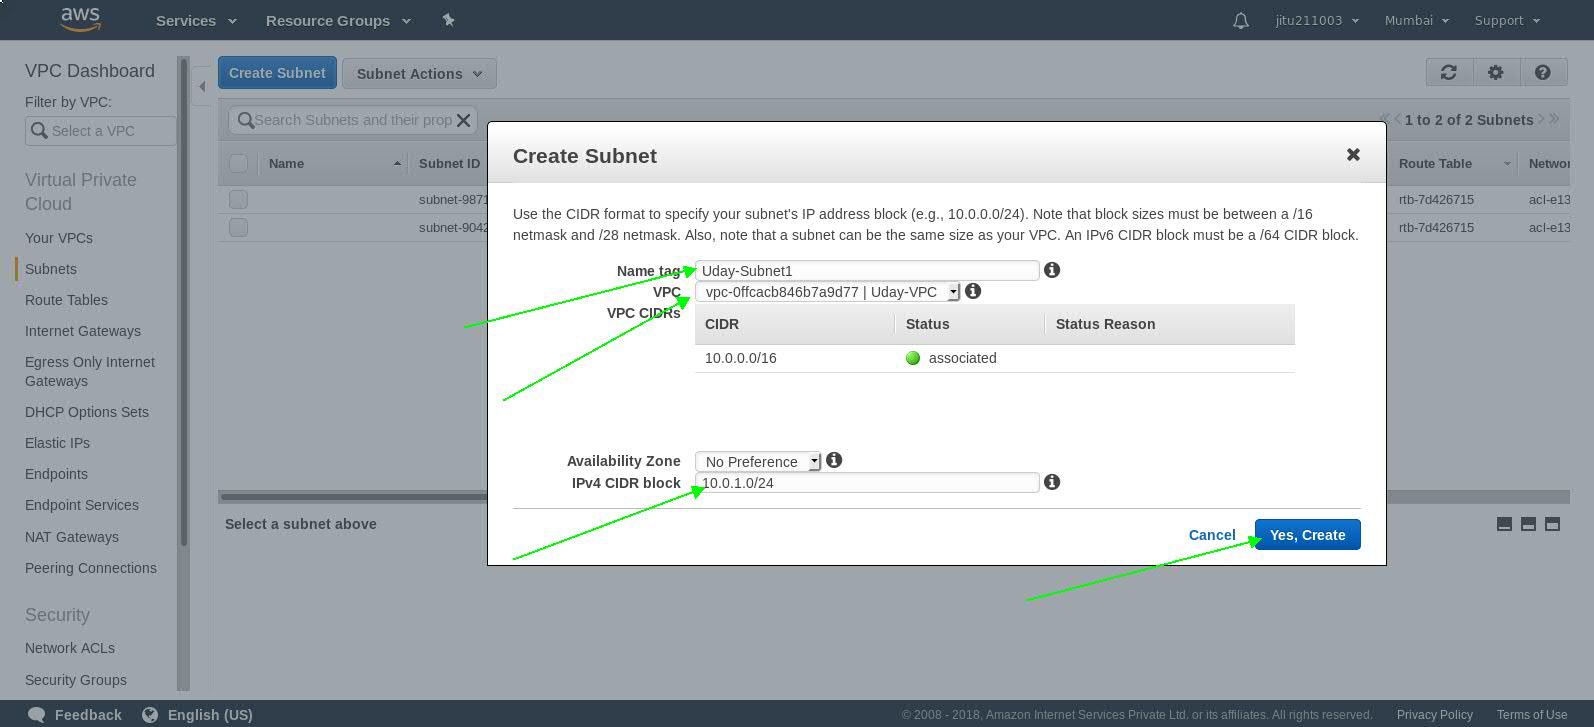The image size is (1594, 727).
Task: Select all subnets header checkbox
Action: [x=238, y=163]
